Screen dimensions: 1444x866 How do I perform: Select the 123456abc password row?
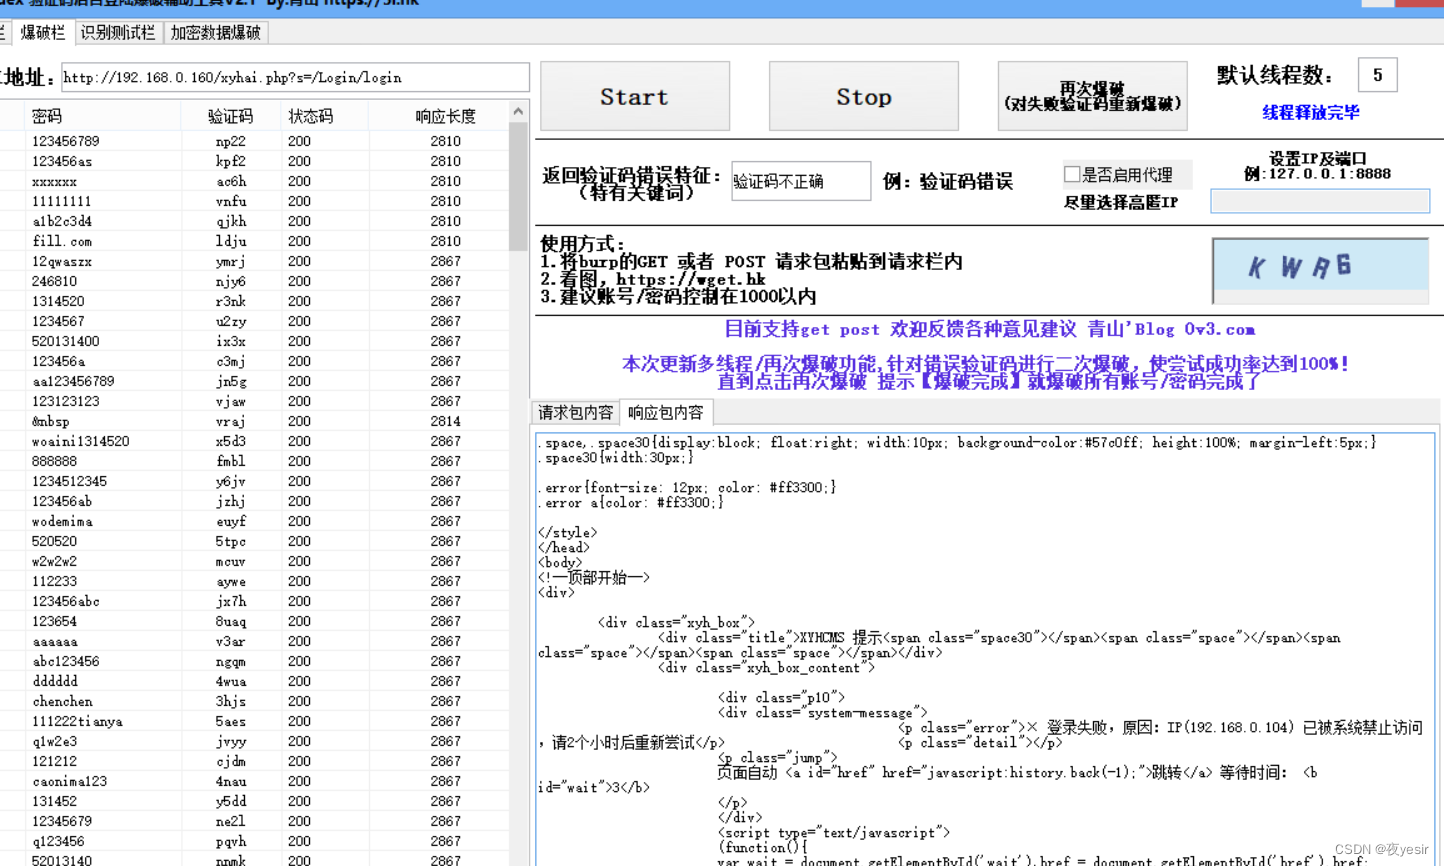(x=254, y=601)
